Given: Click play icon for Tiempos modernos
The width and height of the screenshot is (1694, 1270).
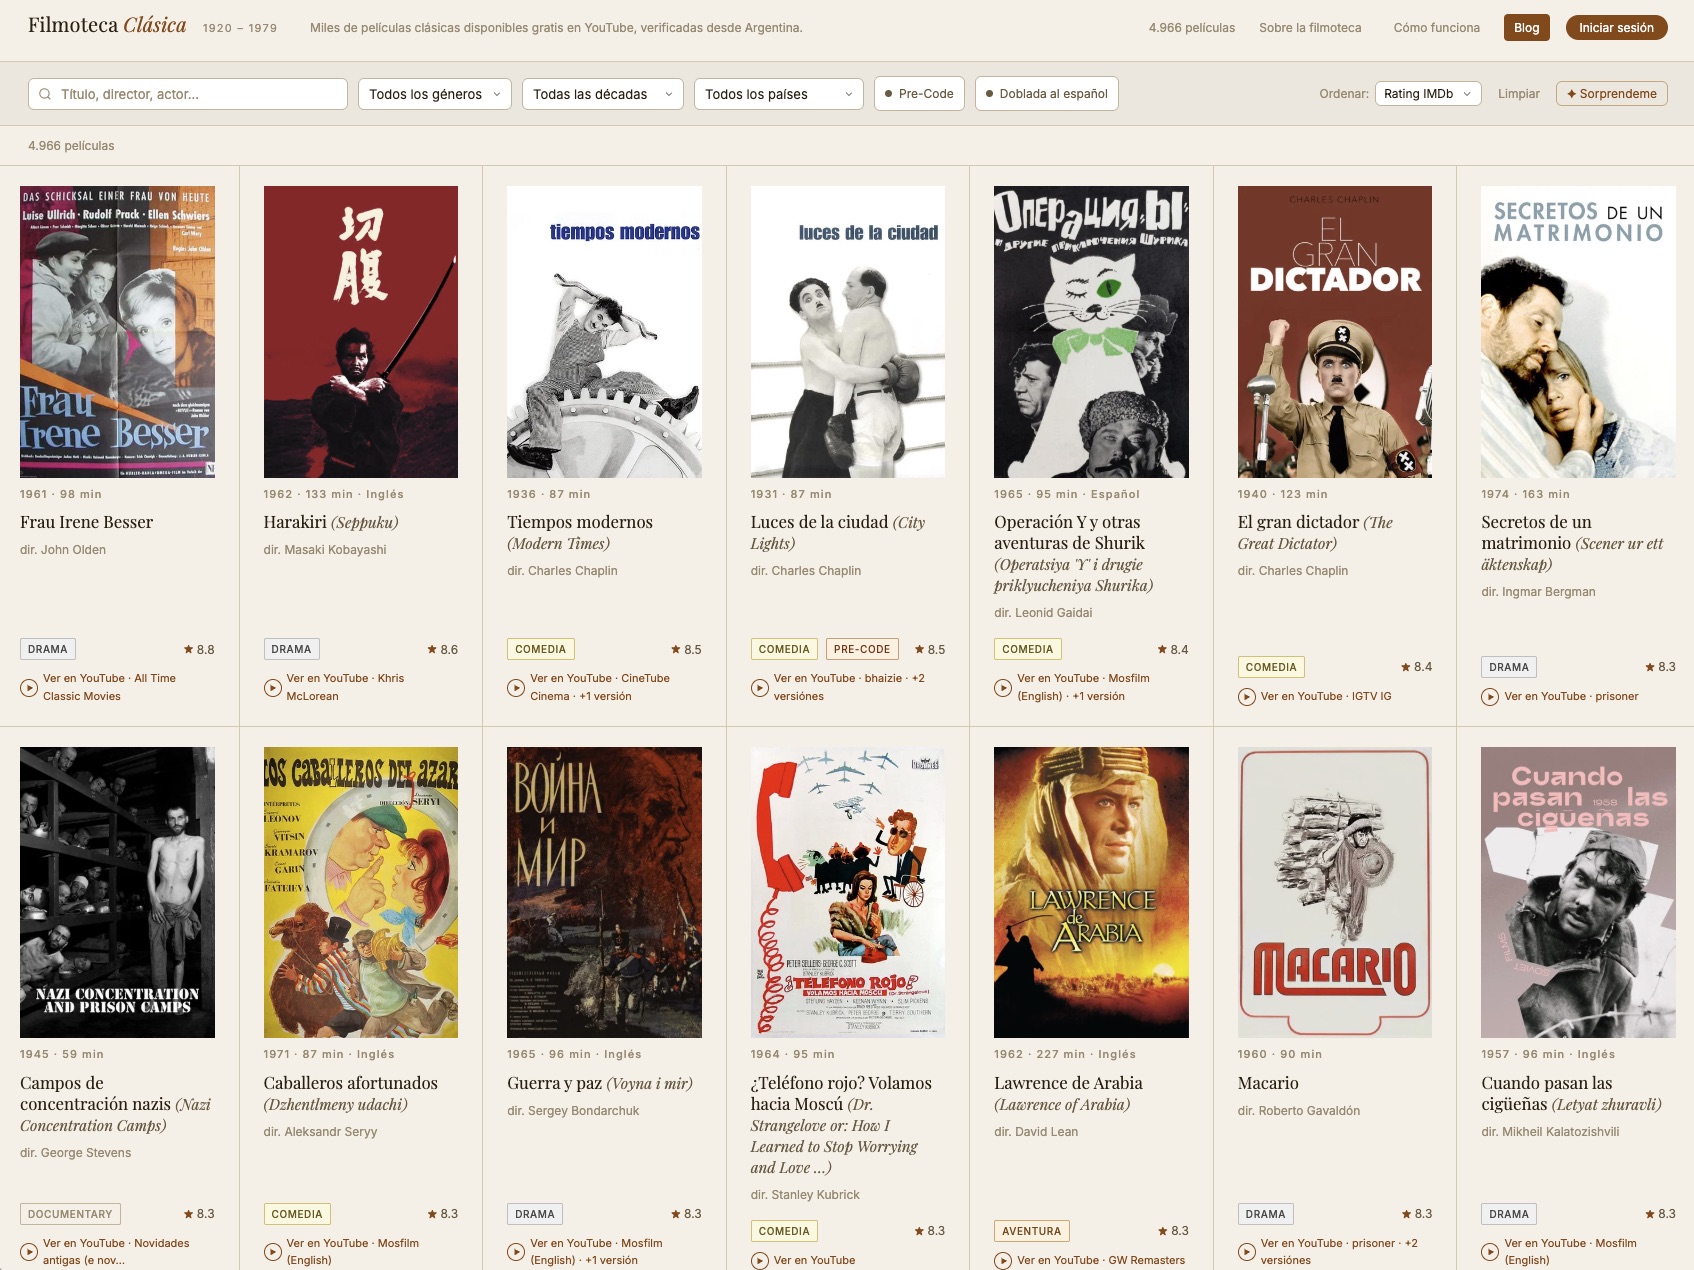Looking at the screenshot, I should tap(516, 687).
